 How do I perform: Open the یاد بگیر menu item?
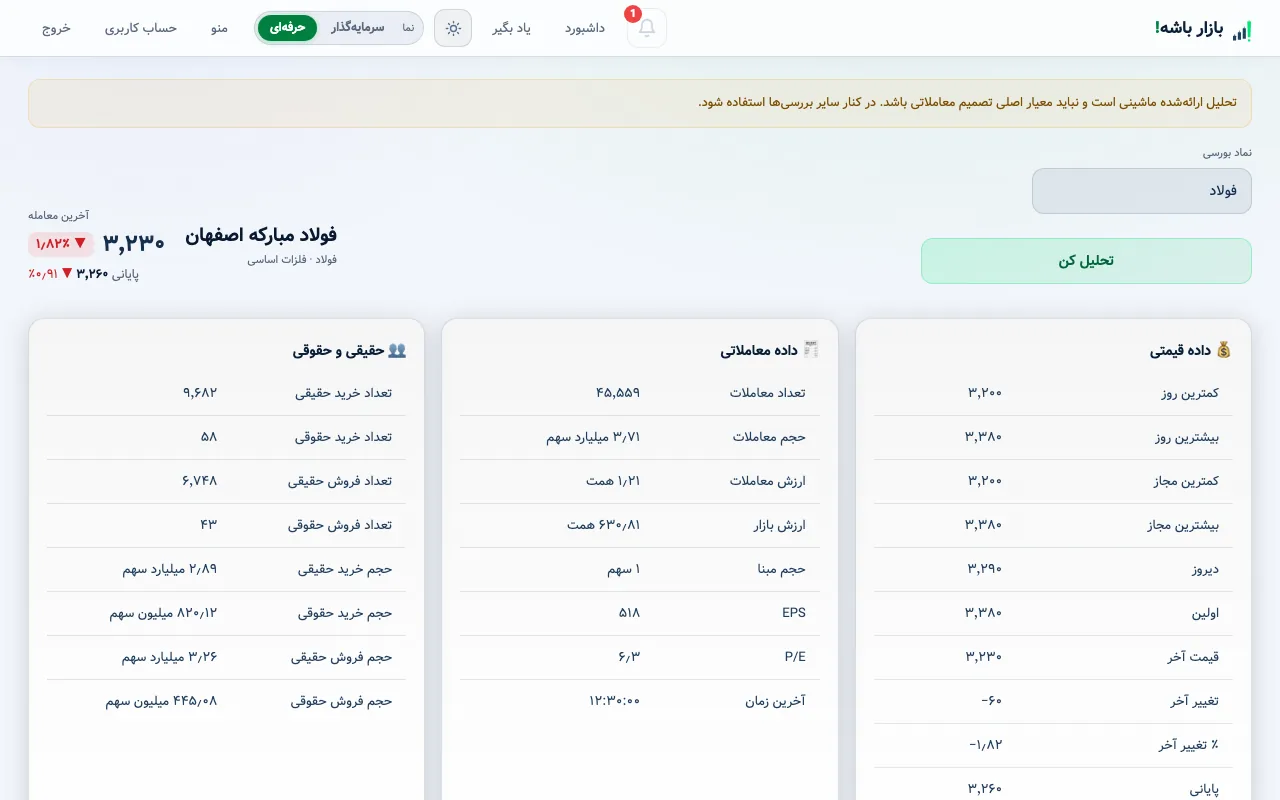point(511,28)
